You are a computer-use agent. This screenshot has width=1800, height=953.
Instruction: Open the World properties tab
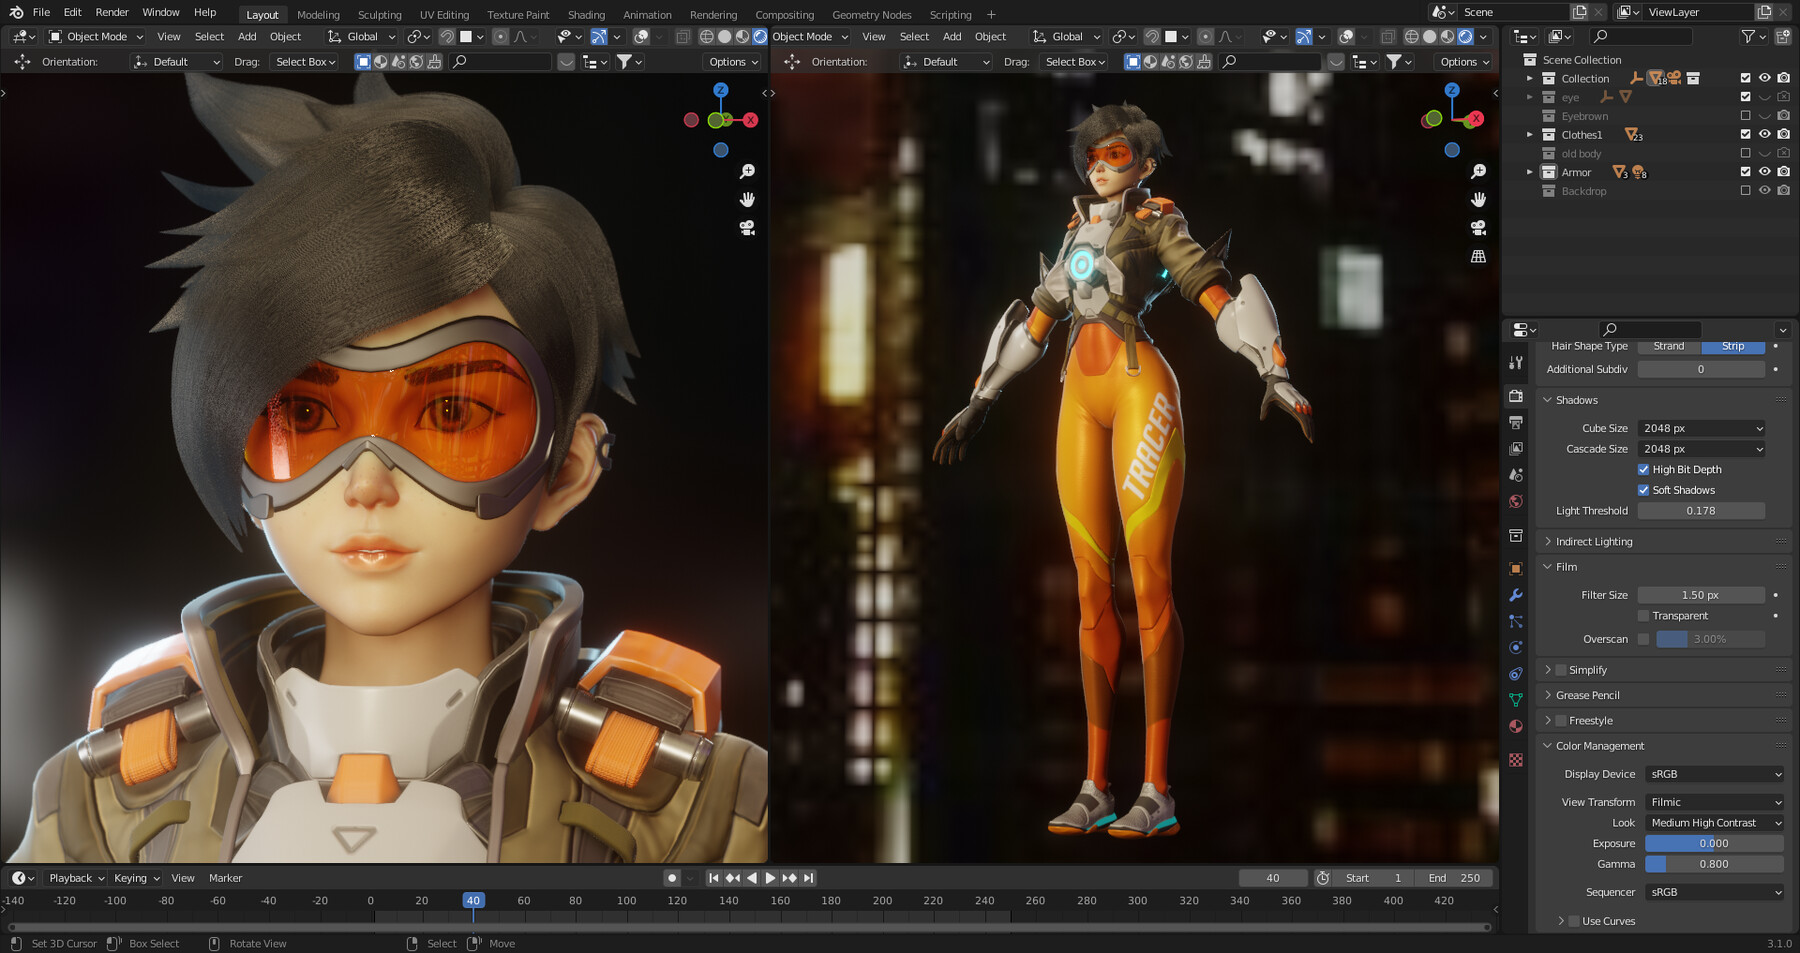1516,501
